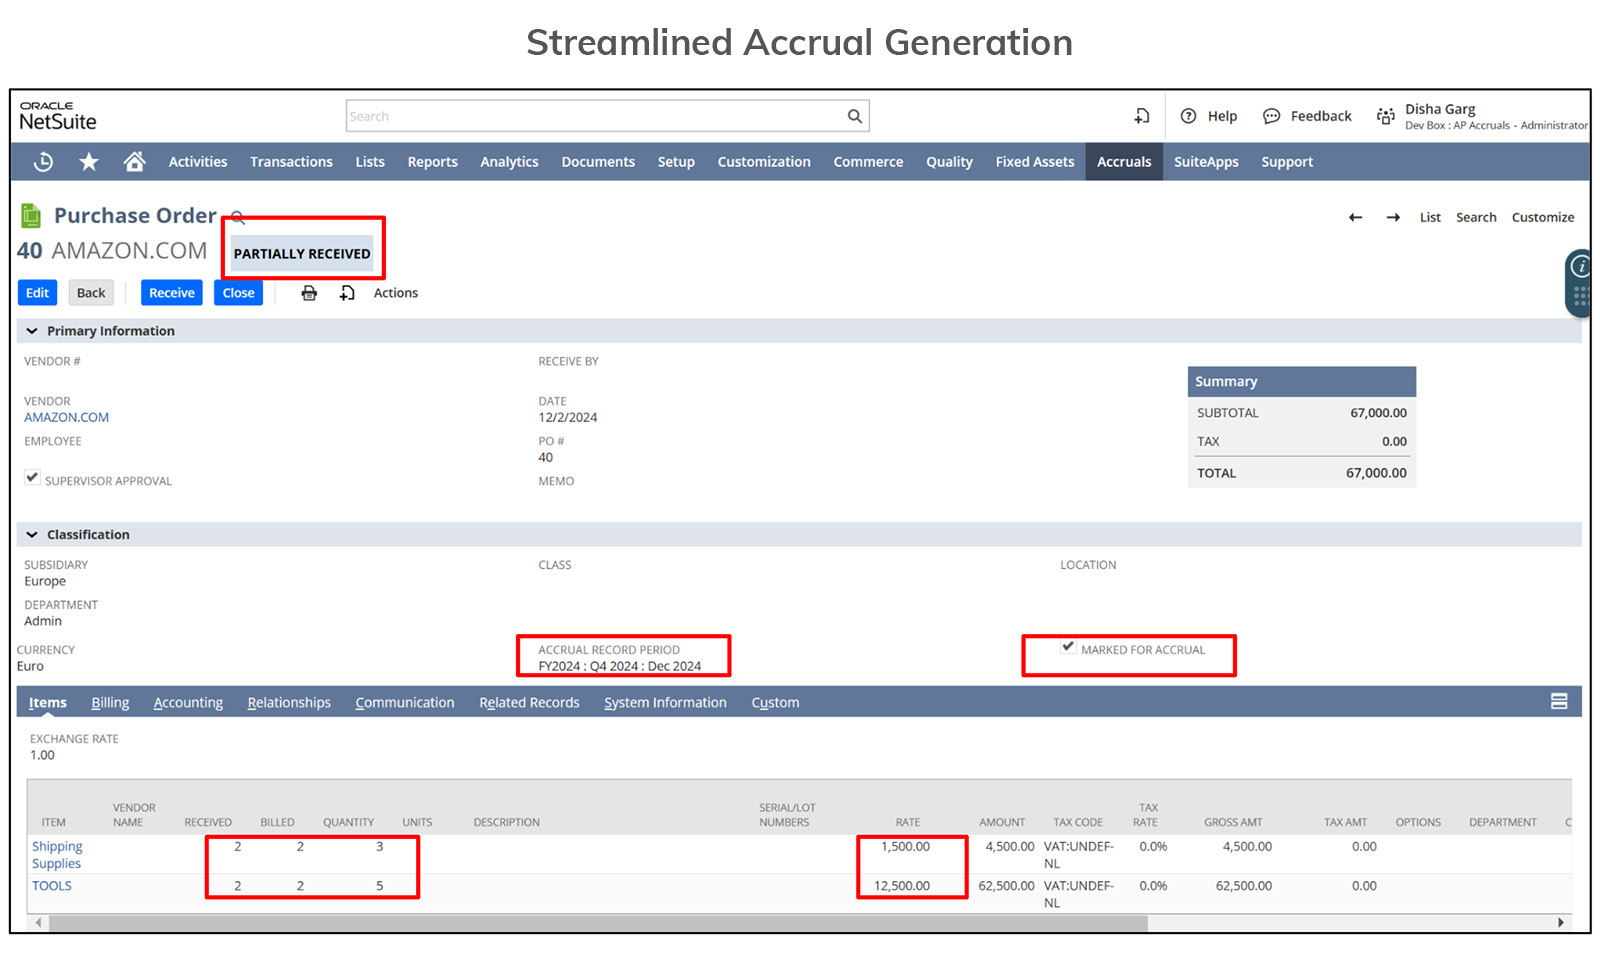Open the role switcher icon beside Disha Garg
Viewport: 1600px width, 971px height.
[x=1385, y=116]
